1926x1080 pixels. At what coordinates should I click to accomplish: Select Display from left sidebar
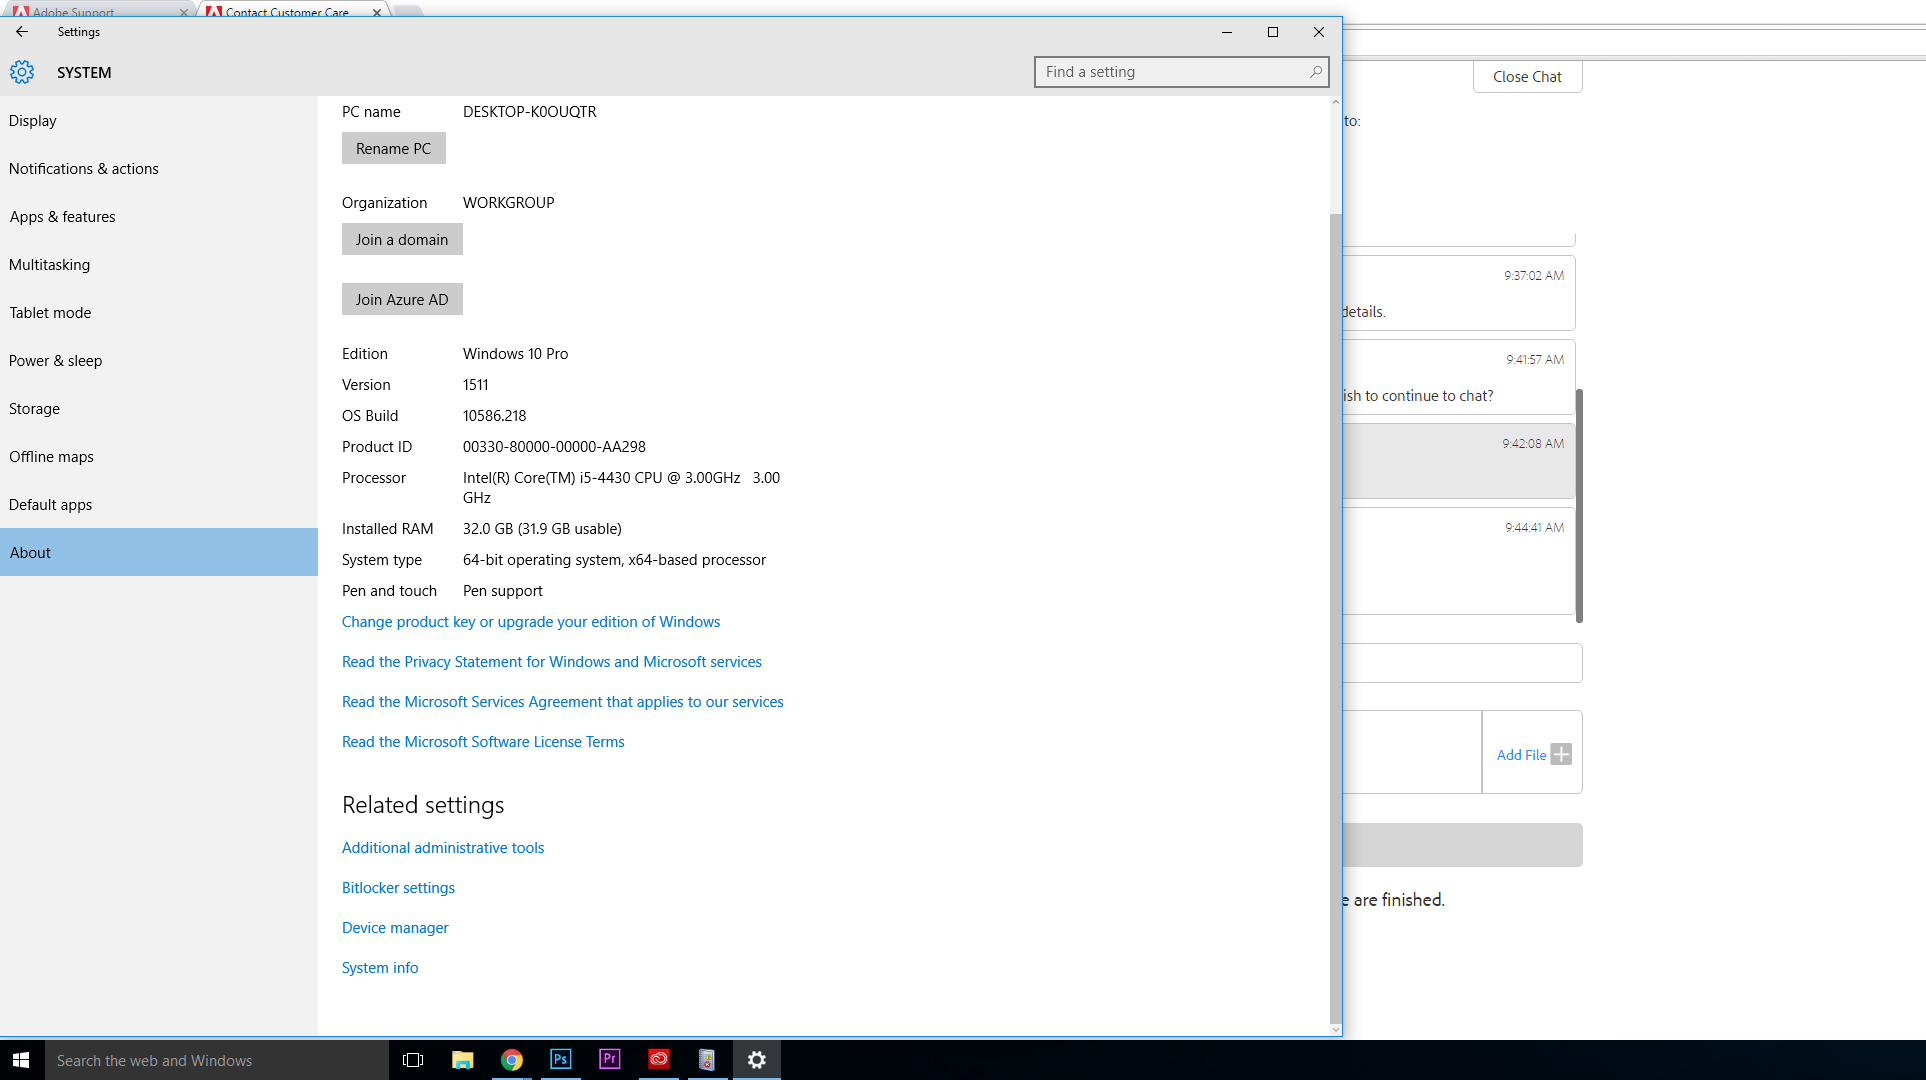click(x=32, y=119)
